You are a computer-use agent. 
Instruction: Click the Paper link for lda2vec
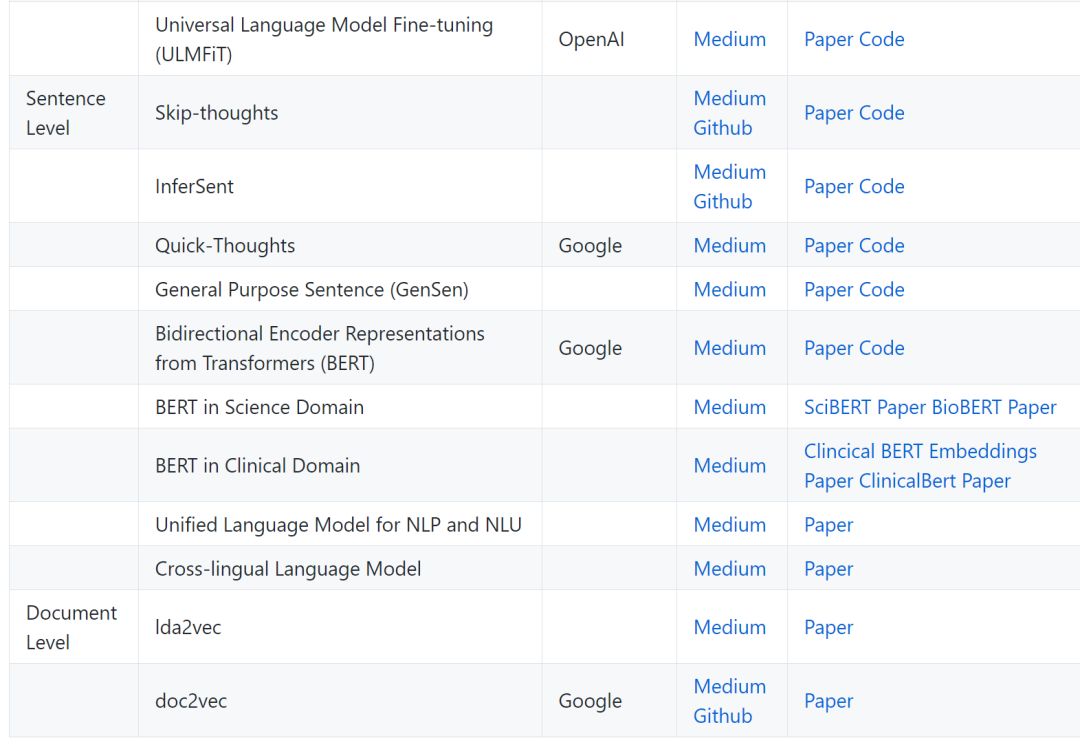(828, 628)
